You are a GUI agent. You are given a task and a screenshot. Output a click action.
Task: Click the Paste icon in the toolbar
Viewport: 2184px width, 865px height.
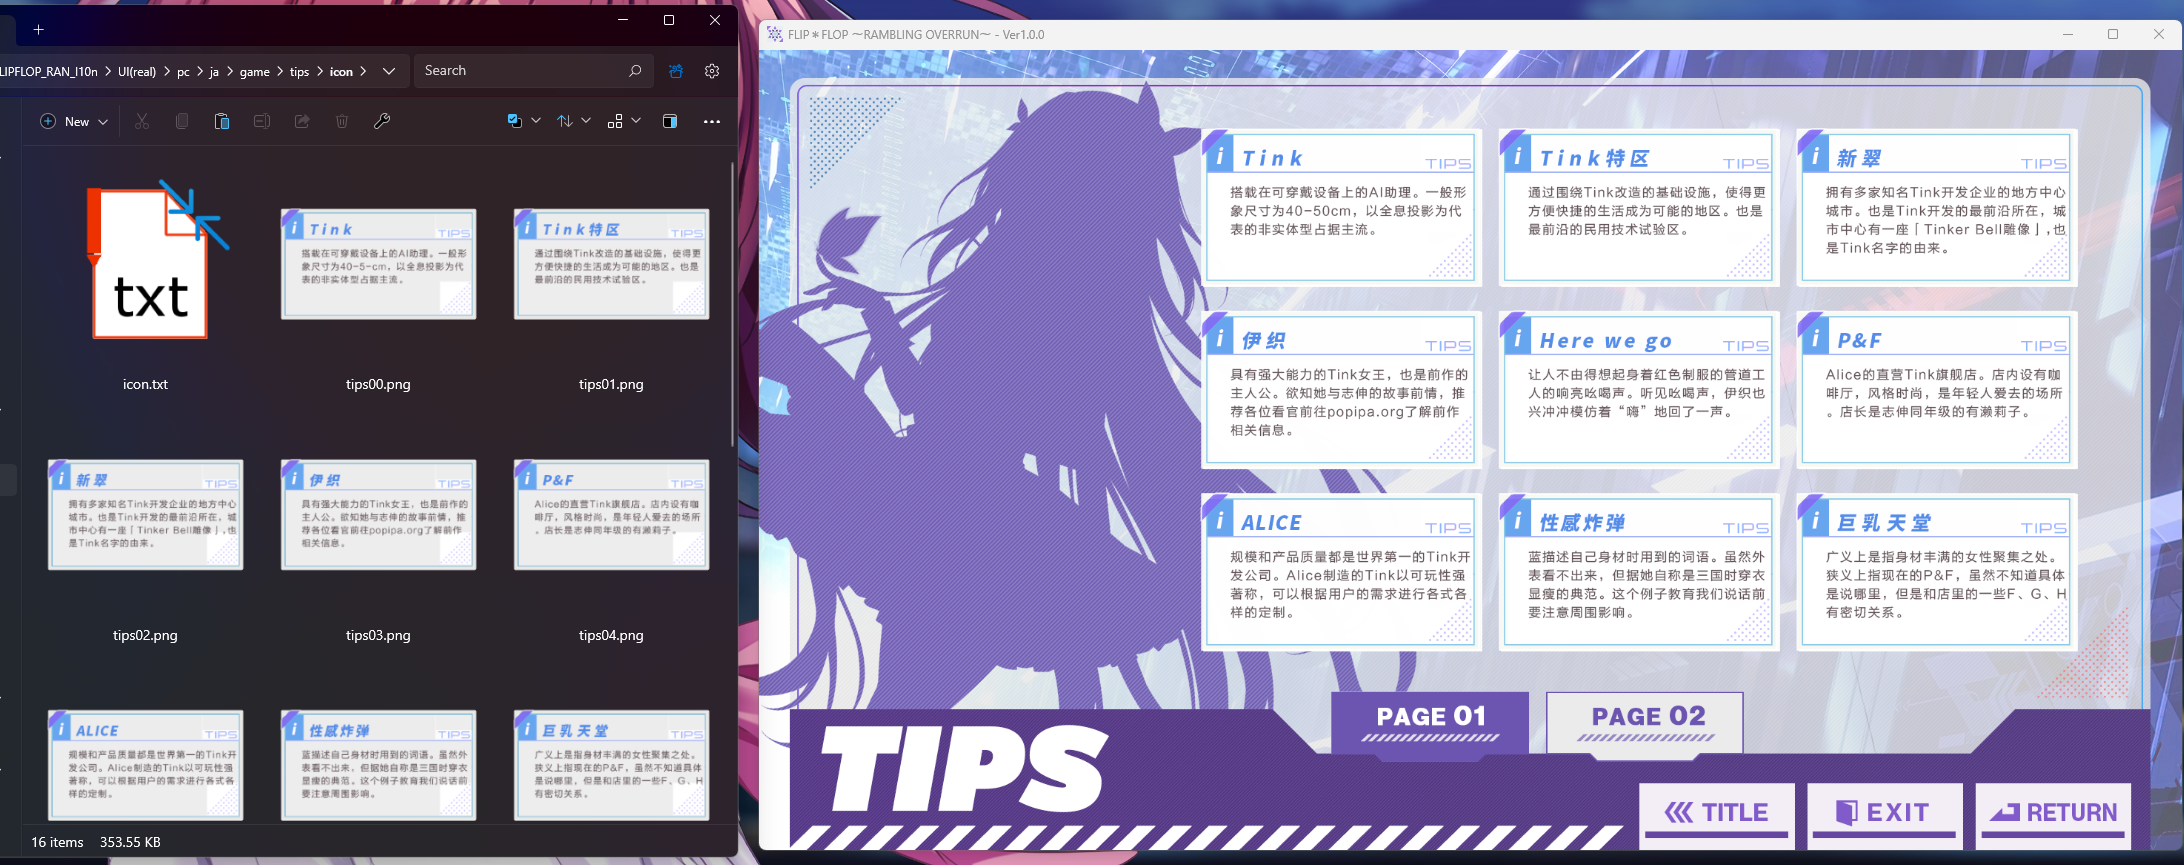[222, 121]
